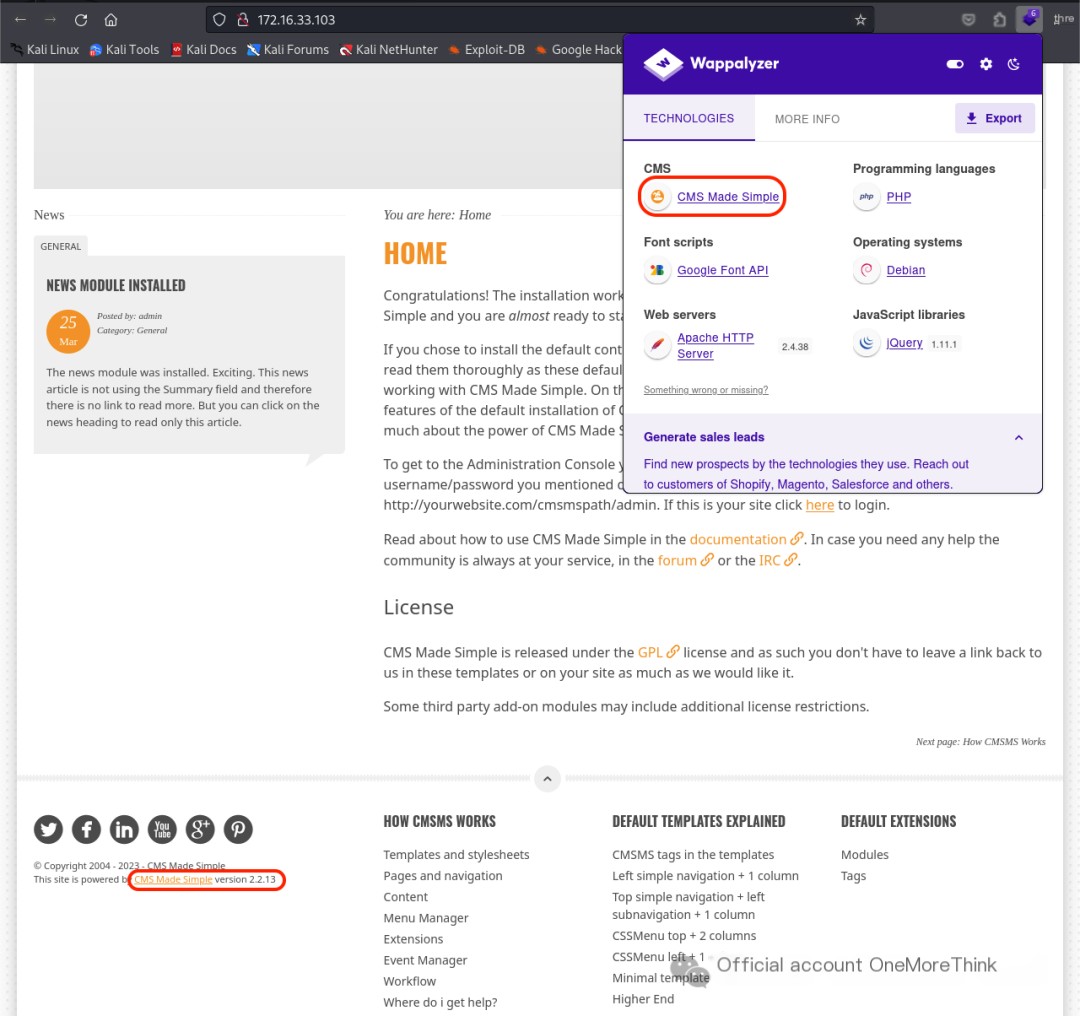1080x1016 pixels.
Task: Open Exploit-DB bookmark
Action: click(x=487, y=50)
